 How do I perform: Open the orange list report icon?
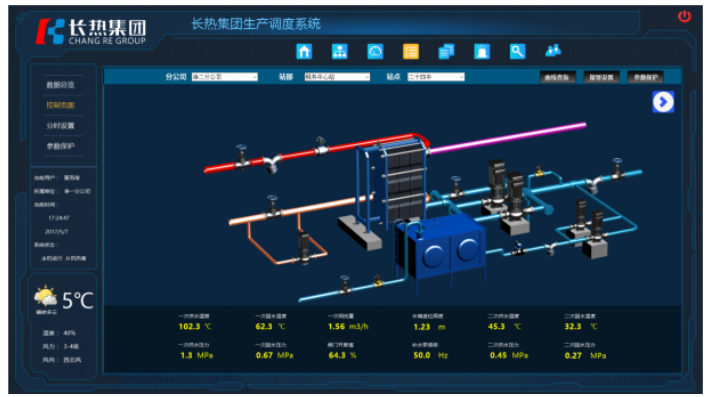coord(411,51)
